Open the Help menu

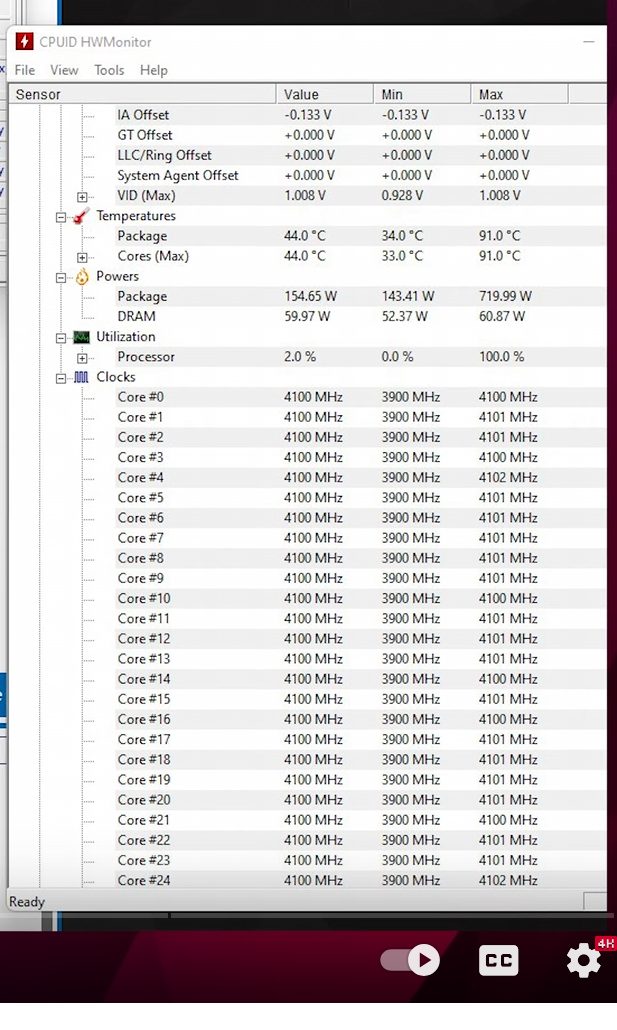[x=154, y=70]
